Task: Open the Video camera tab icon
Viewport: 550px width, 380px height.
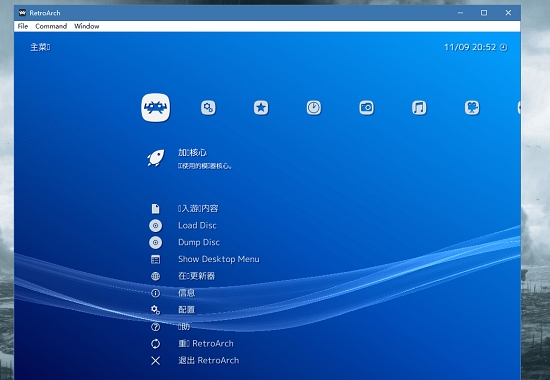Action: click(x=472, y=108)
